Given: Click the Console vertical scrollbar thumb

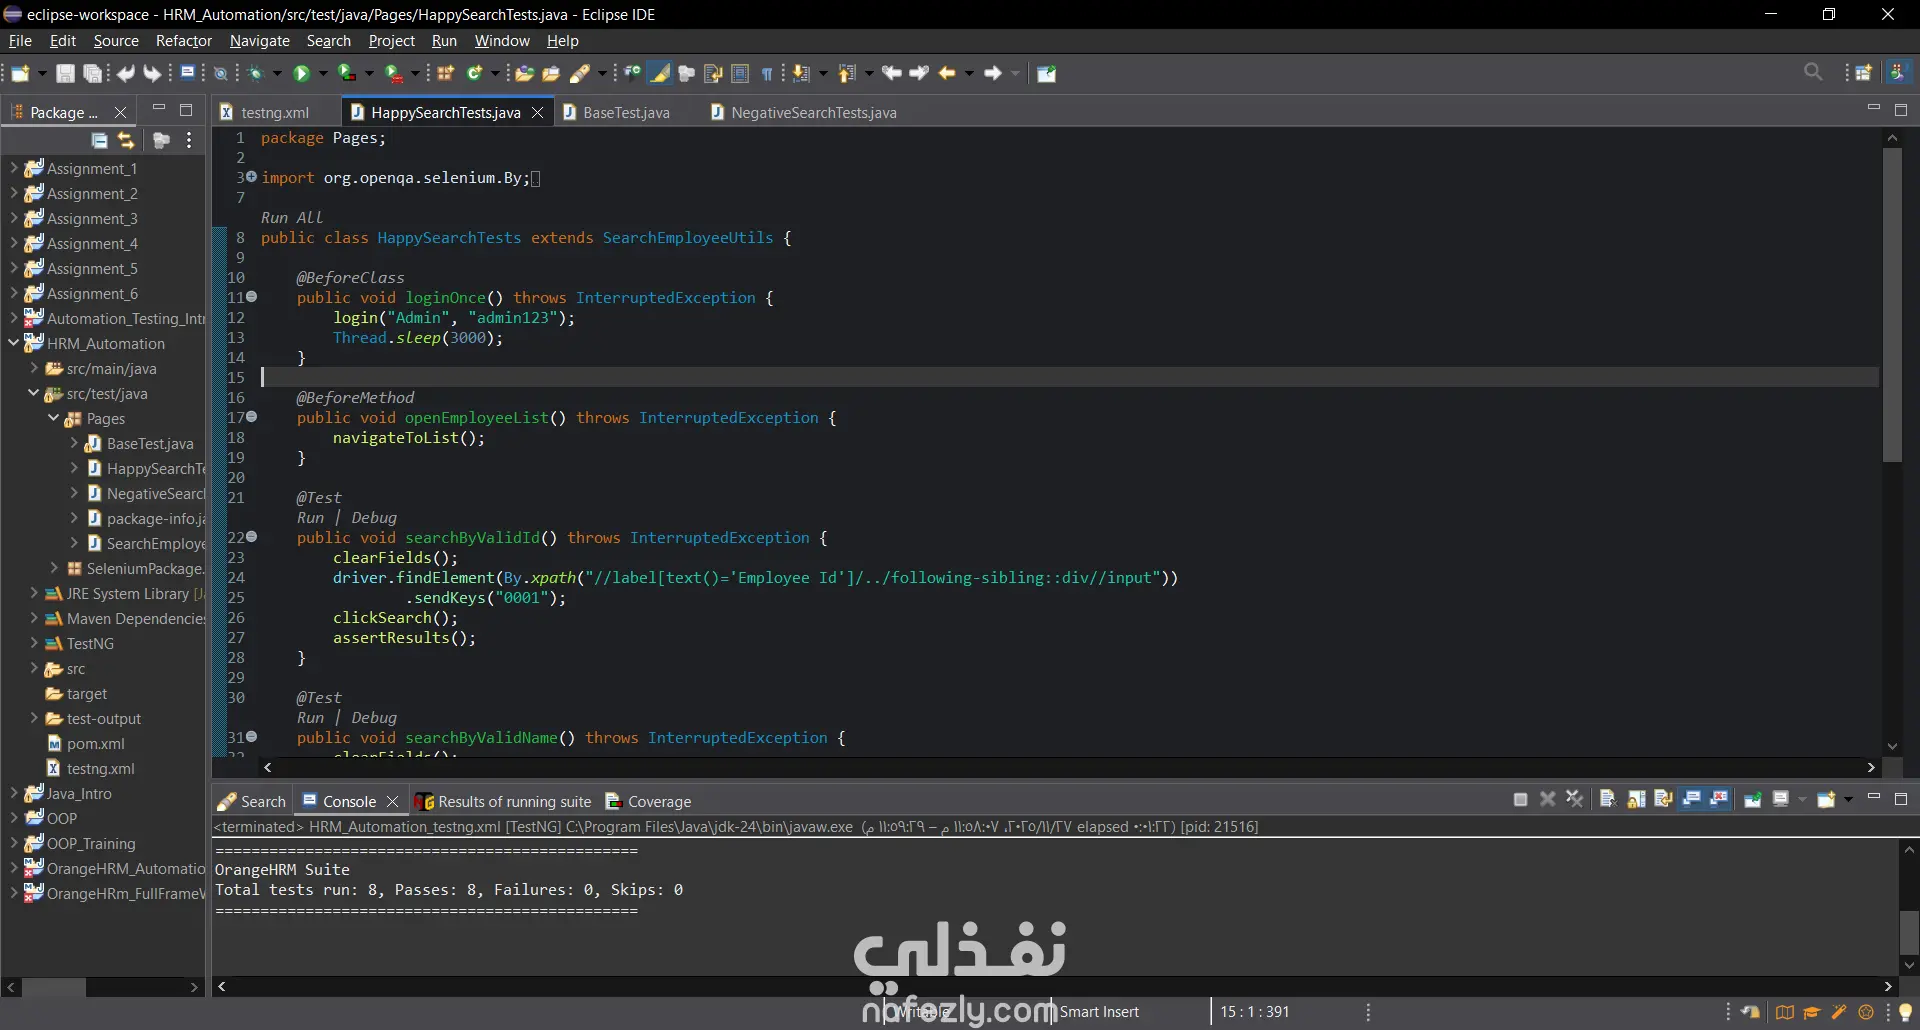Looking at the screenshot, I should [x=1909, y=933].
